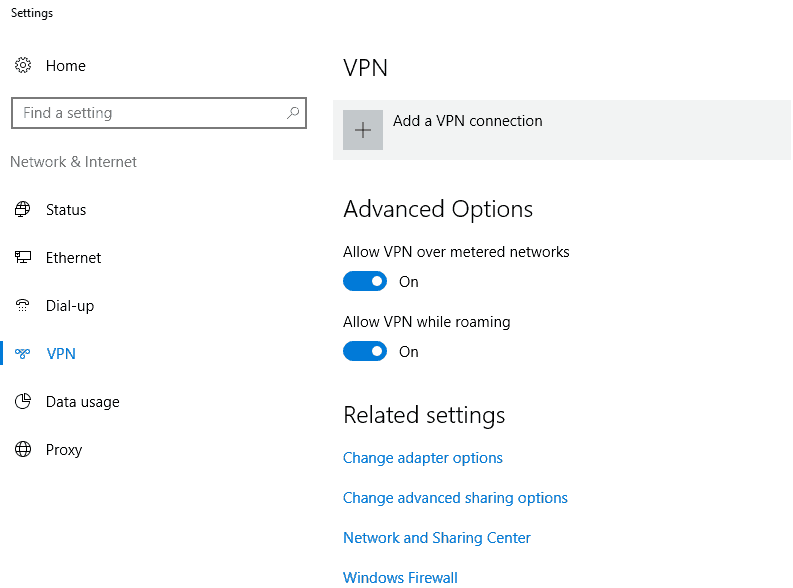
Task: Open the Data usage pie icon
Action: [x=23, y=401]
